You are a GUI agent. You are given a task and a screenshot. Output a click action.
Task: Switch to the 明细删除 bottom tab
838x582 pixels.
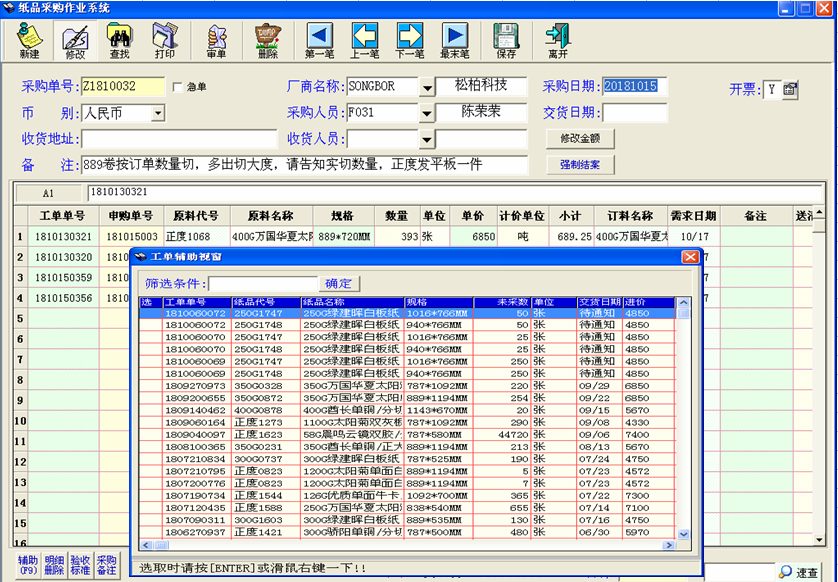(x=53, y=564)
